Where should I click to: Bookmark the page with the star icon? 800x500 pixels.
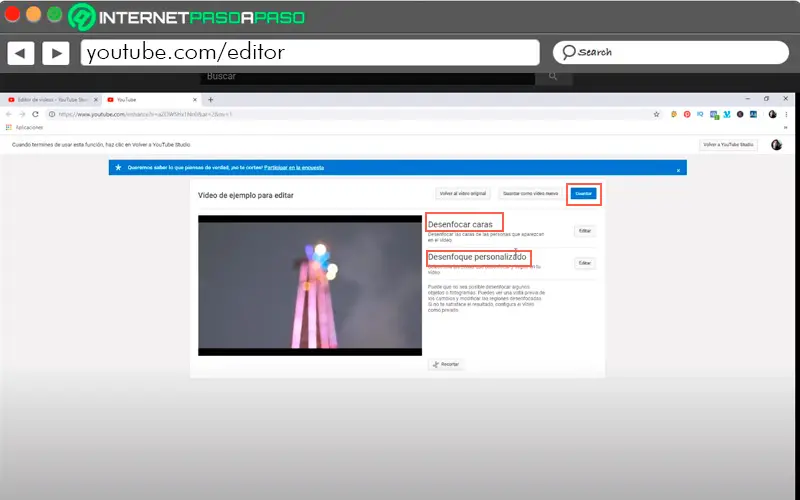(x=657, y=114)
